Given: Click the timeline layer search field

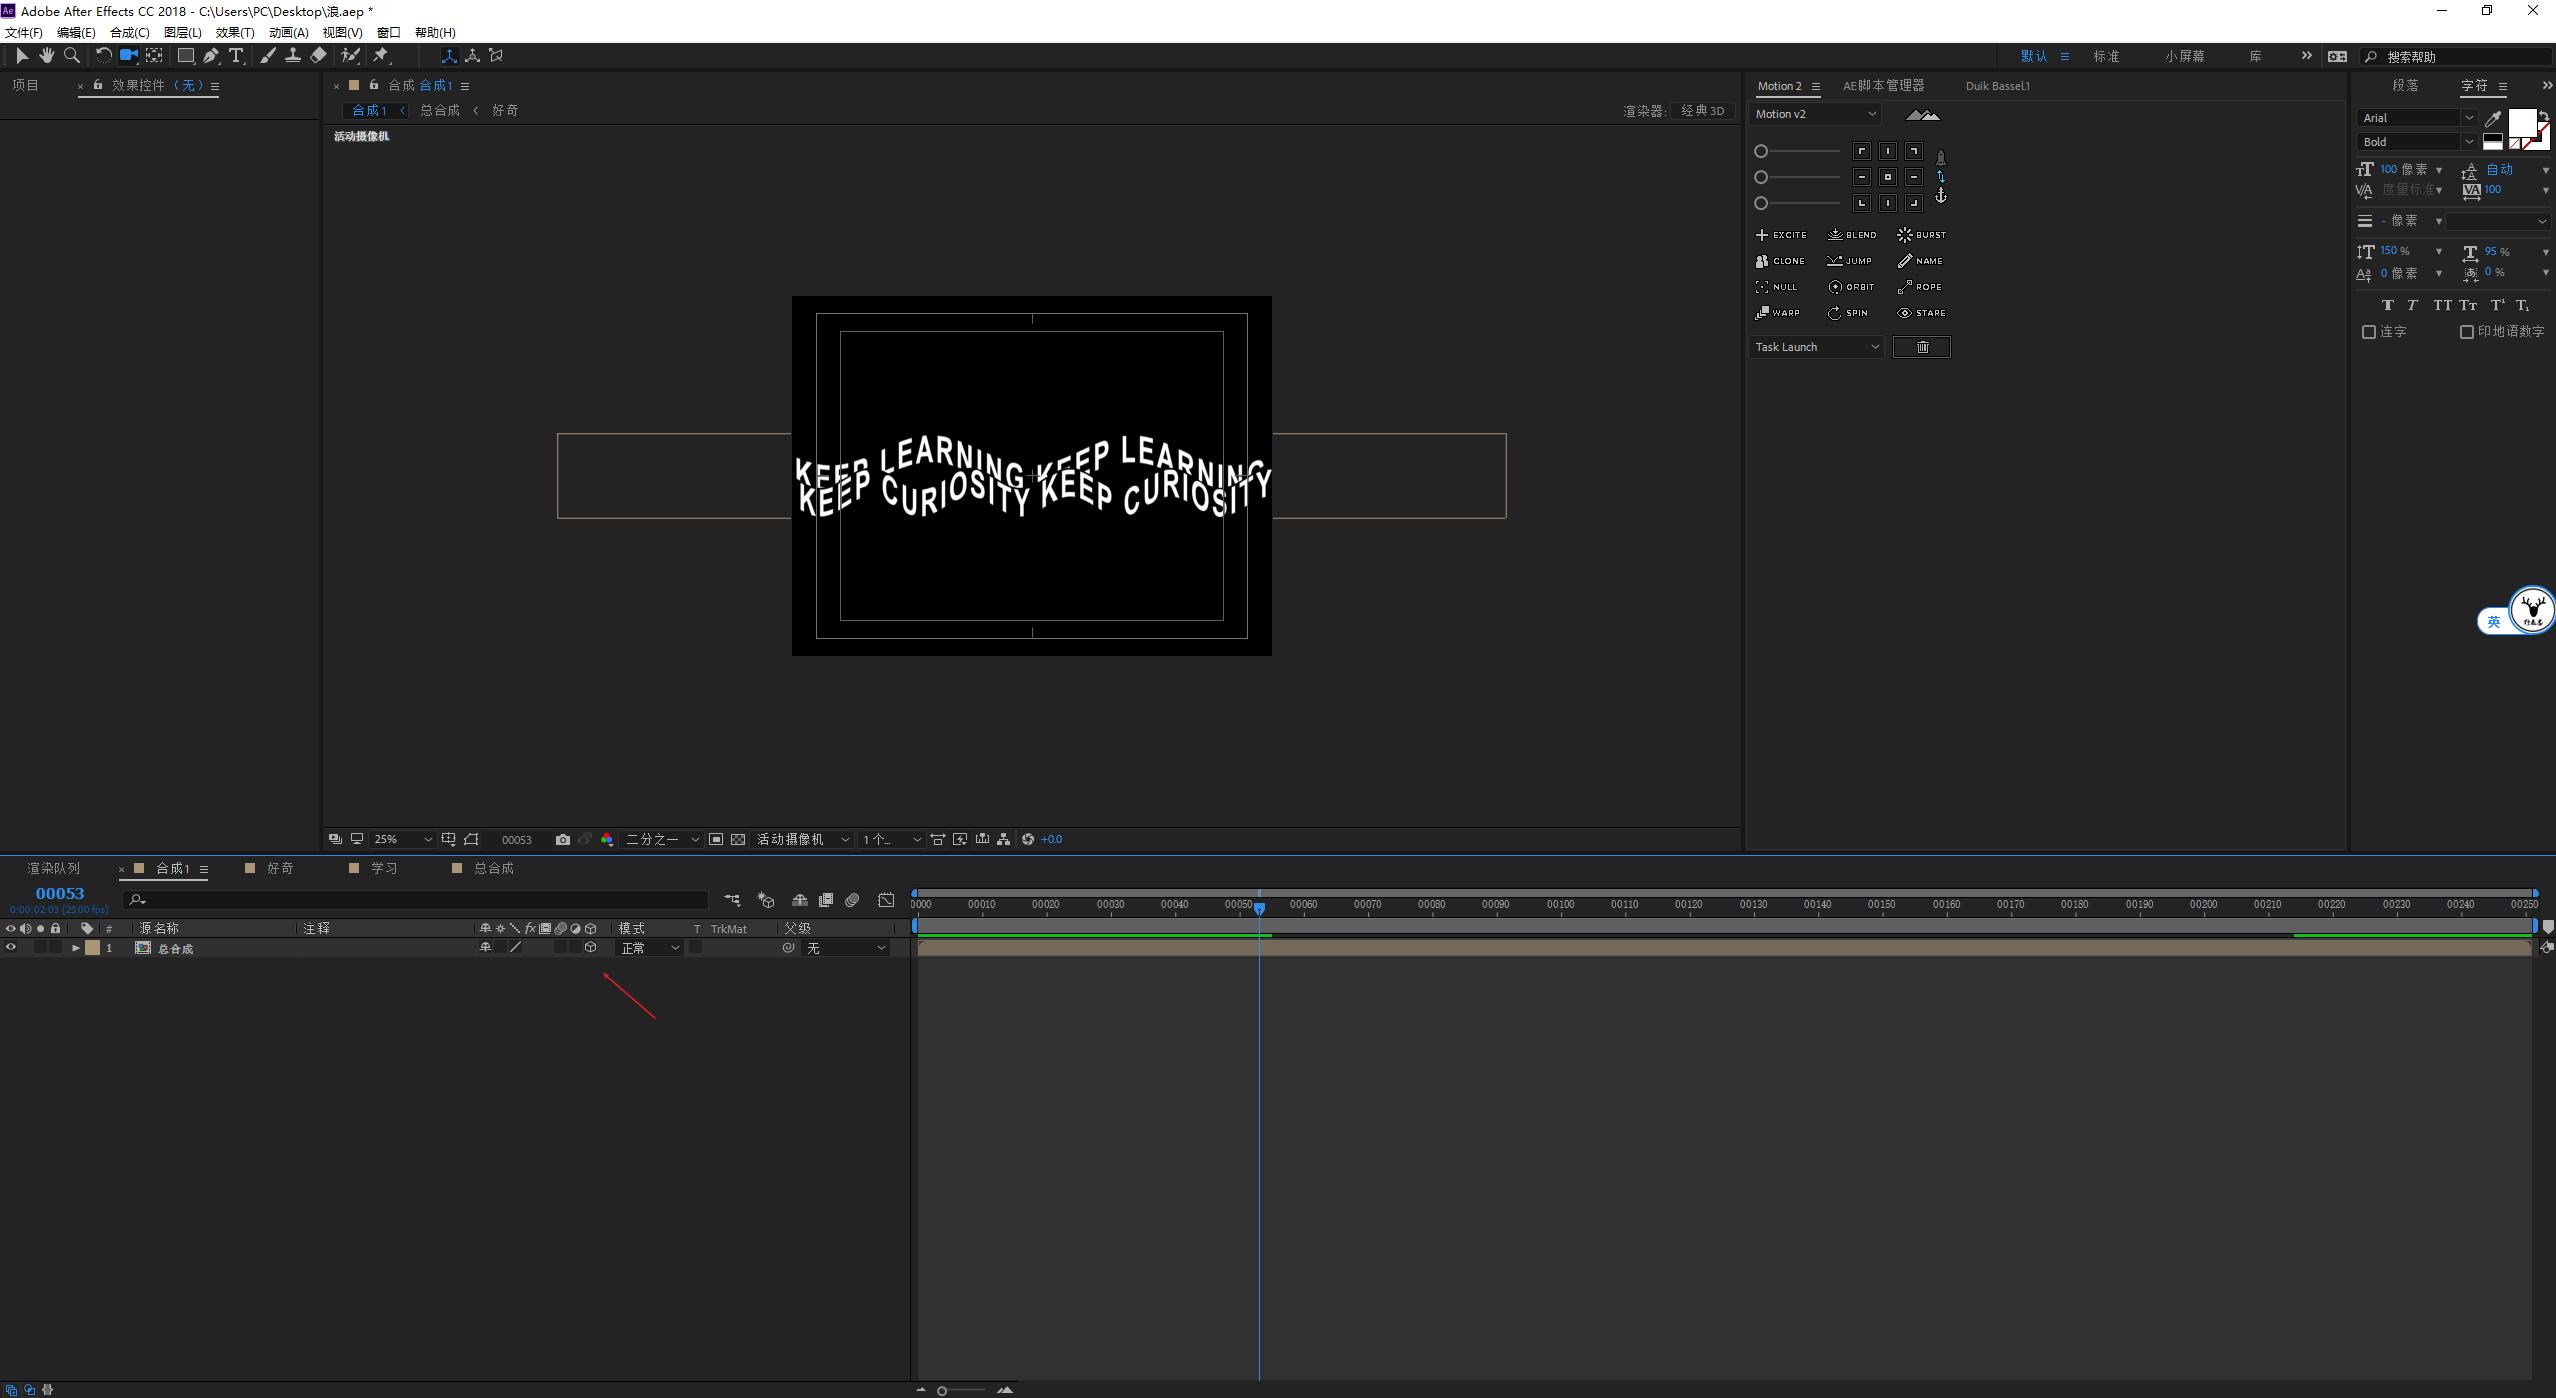Looking at the screenshot, I should (420, 900).
